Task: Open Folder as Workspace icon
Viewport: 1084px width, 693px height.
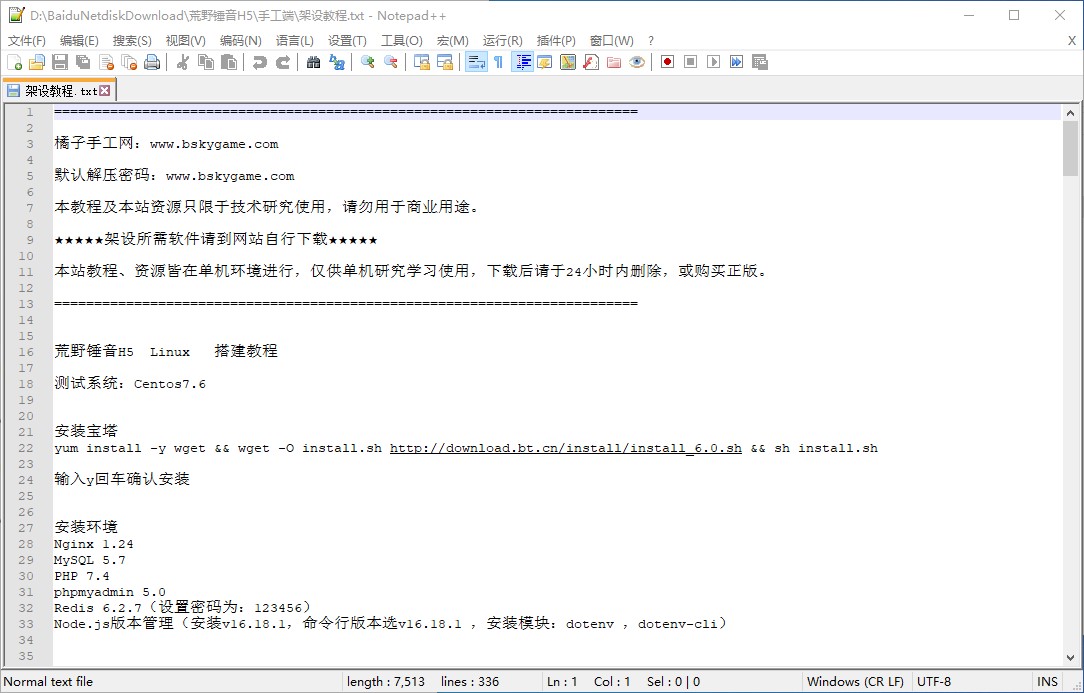Action: point(614,62)
